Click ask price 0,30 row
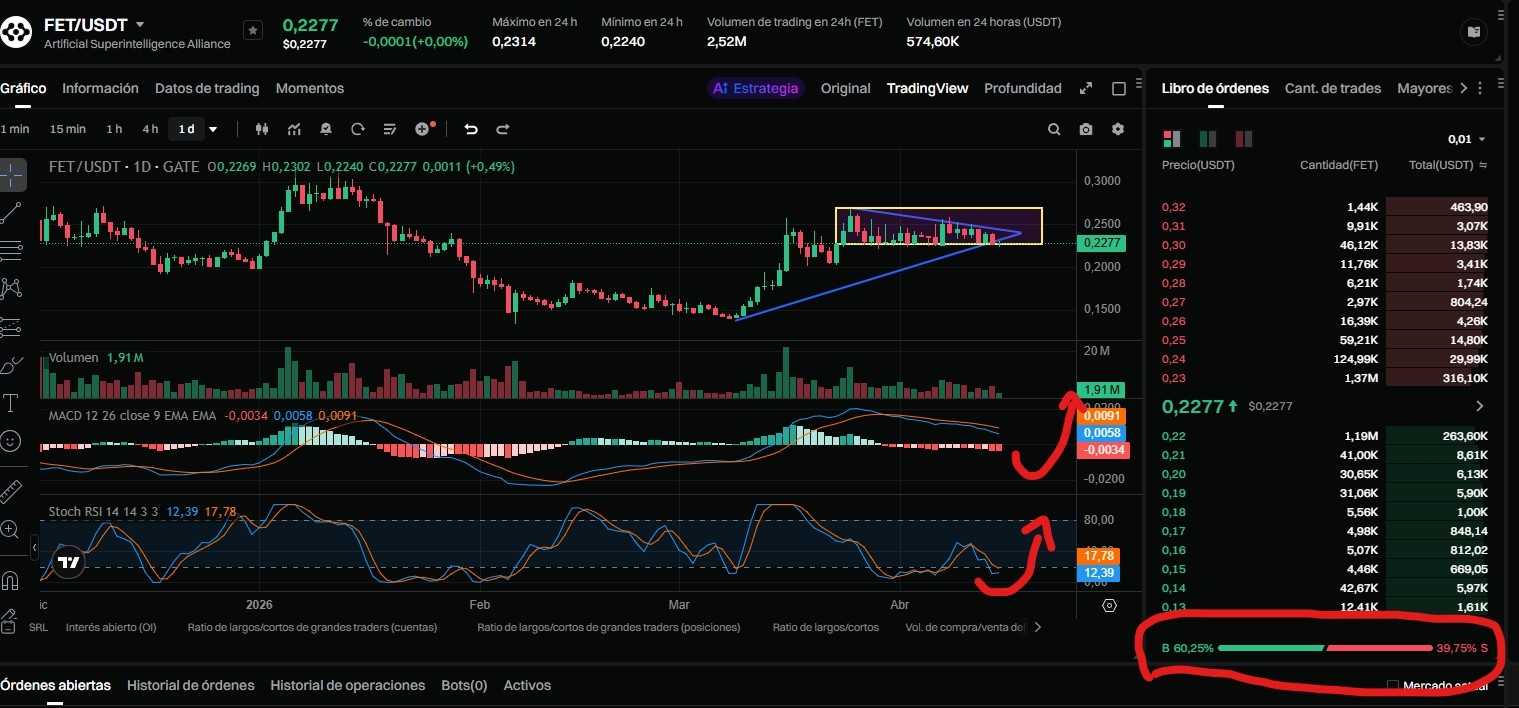This screenshot has height=708, width=1519. 1325,245
